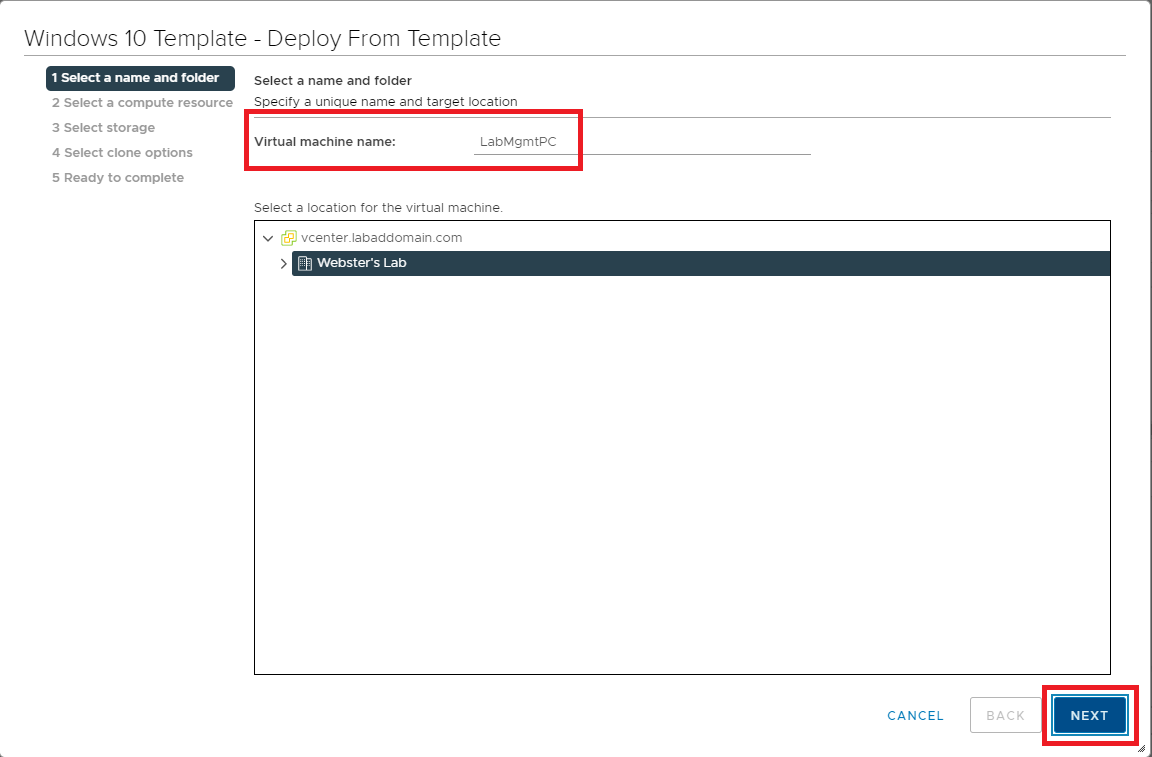
Task: Click the vCenter server icon in tree
Action: [x=289, y=238]
